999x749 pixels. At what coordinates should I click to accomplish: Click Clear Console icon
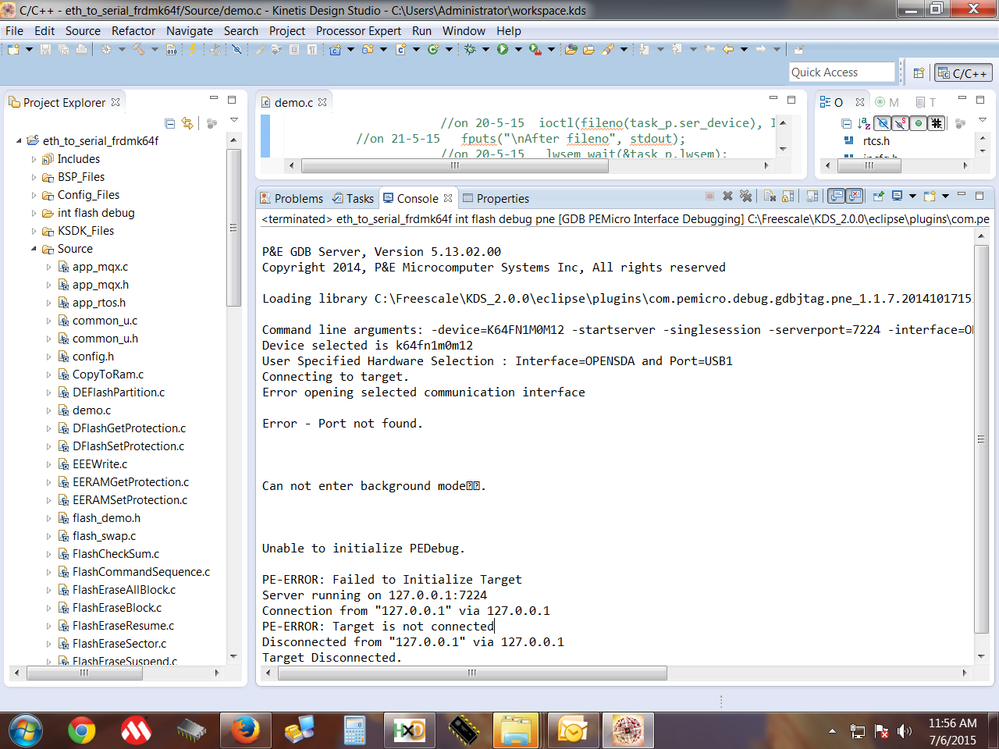click(770, 197)
